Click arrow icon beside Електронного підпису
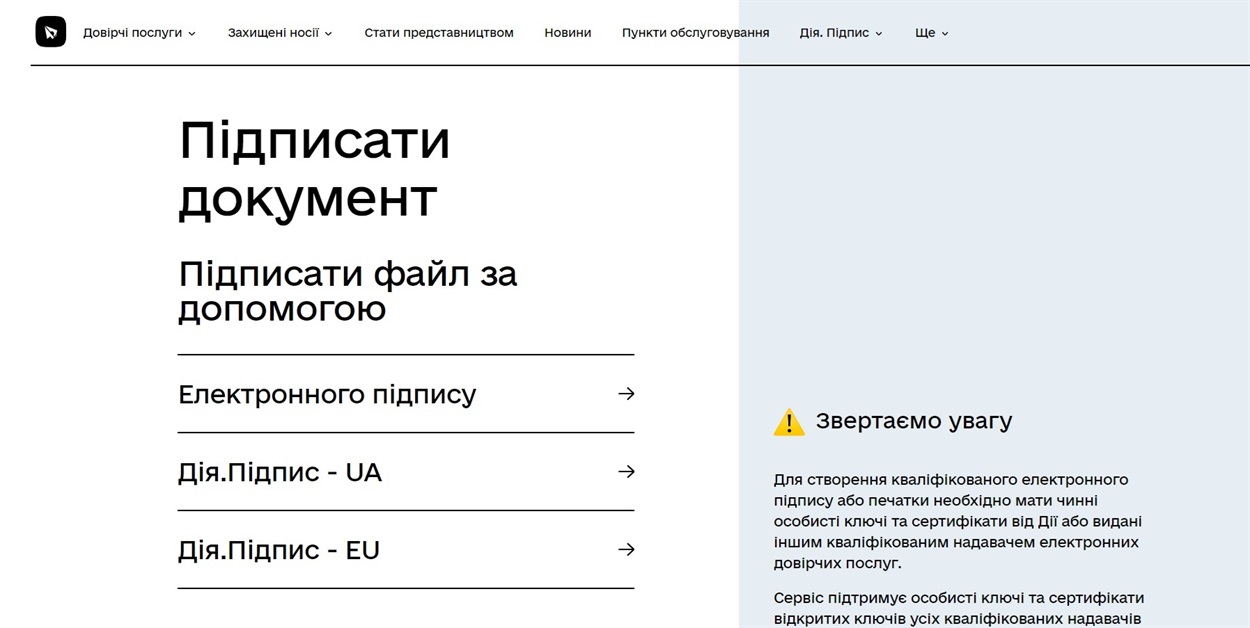 (x=626, y=394)
